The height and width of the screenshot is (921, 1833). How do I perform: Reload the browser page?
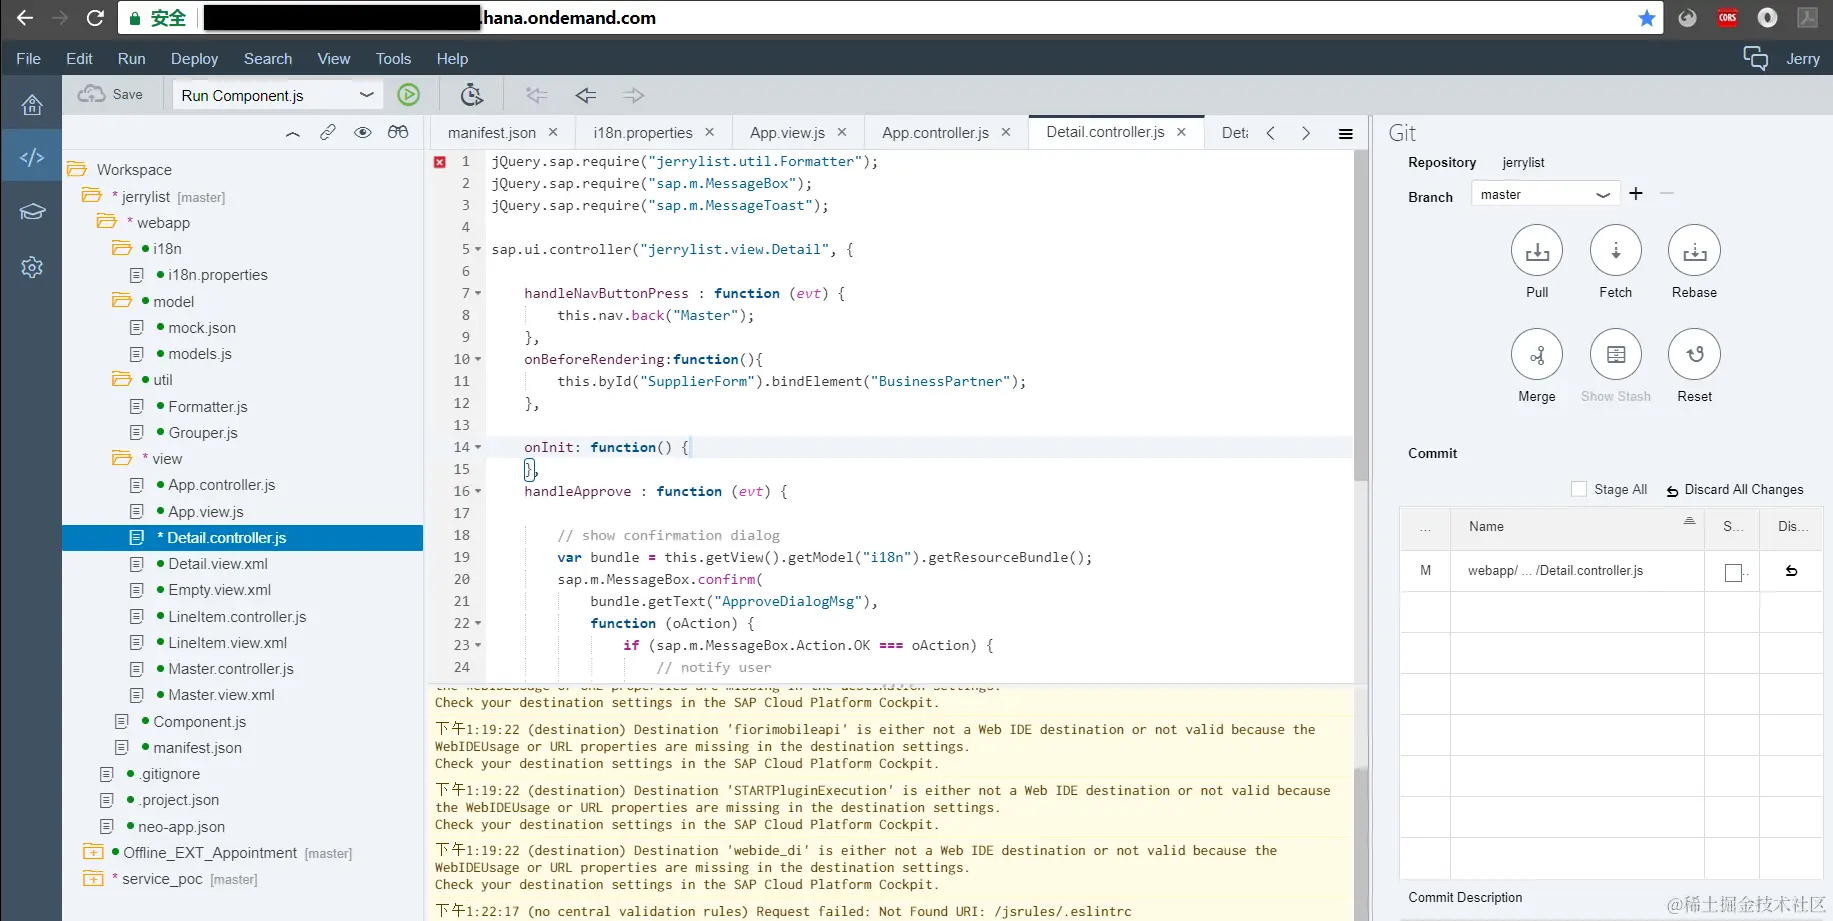pyautogui.click(x=95, y=18)
